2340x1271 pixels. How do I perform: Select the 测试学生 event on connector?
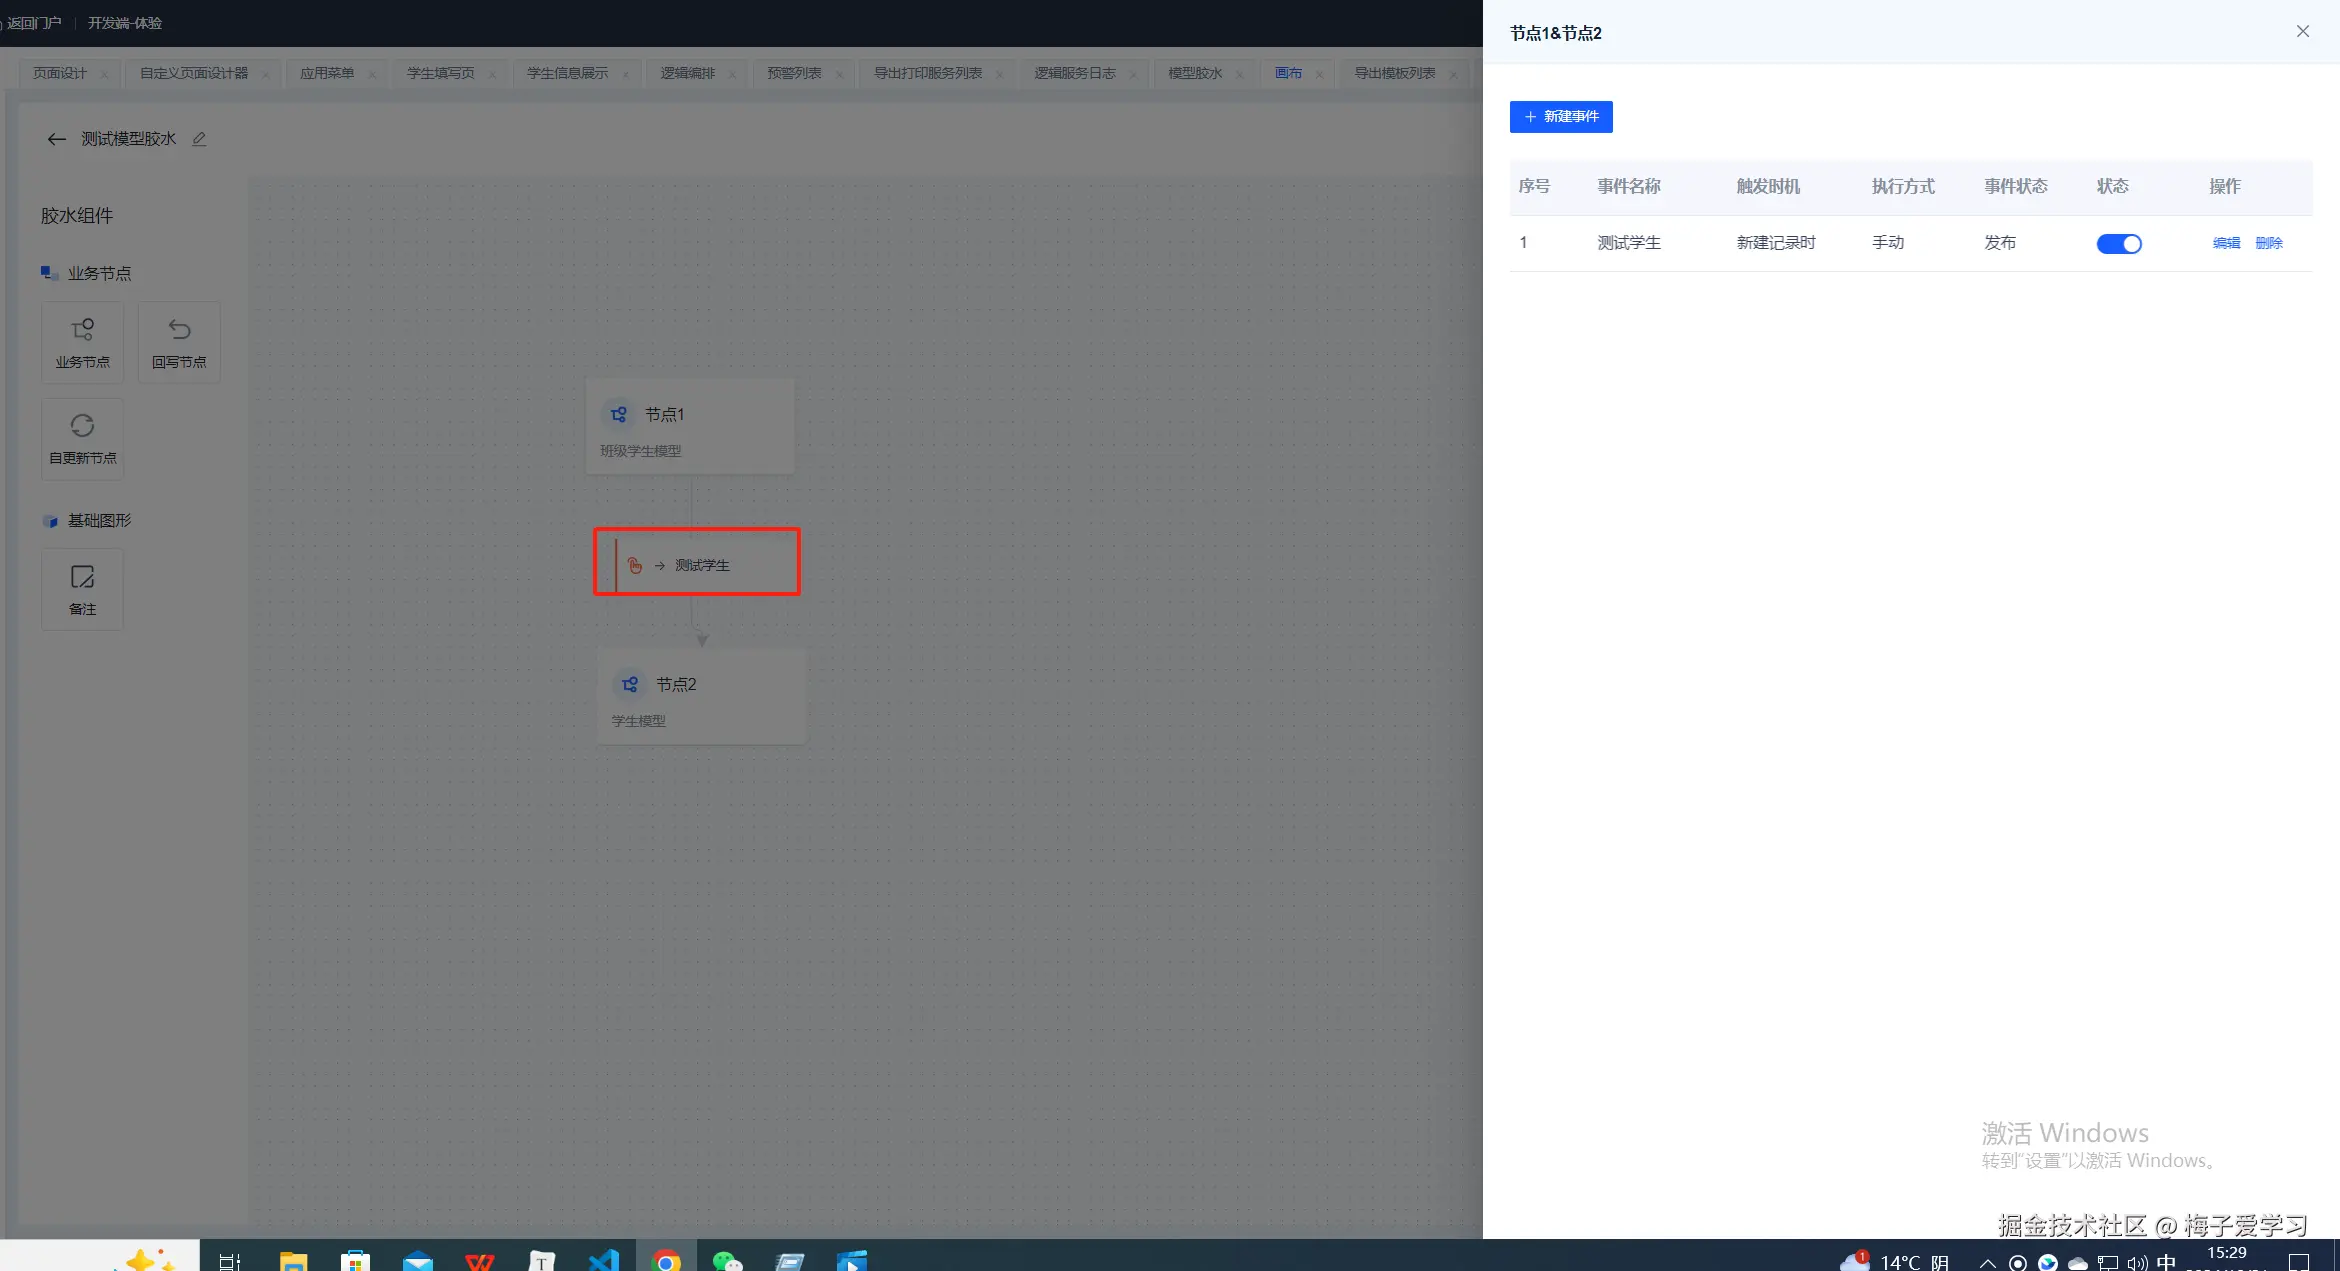click(701, 566)
